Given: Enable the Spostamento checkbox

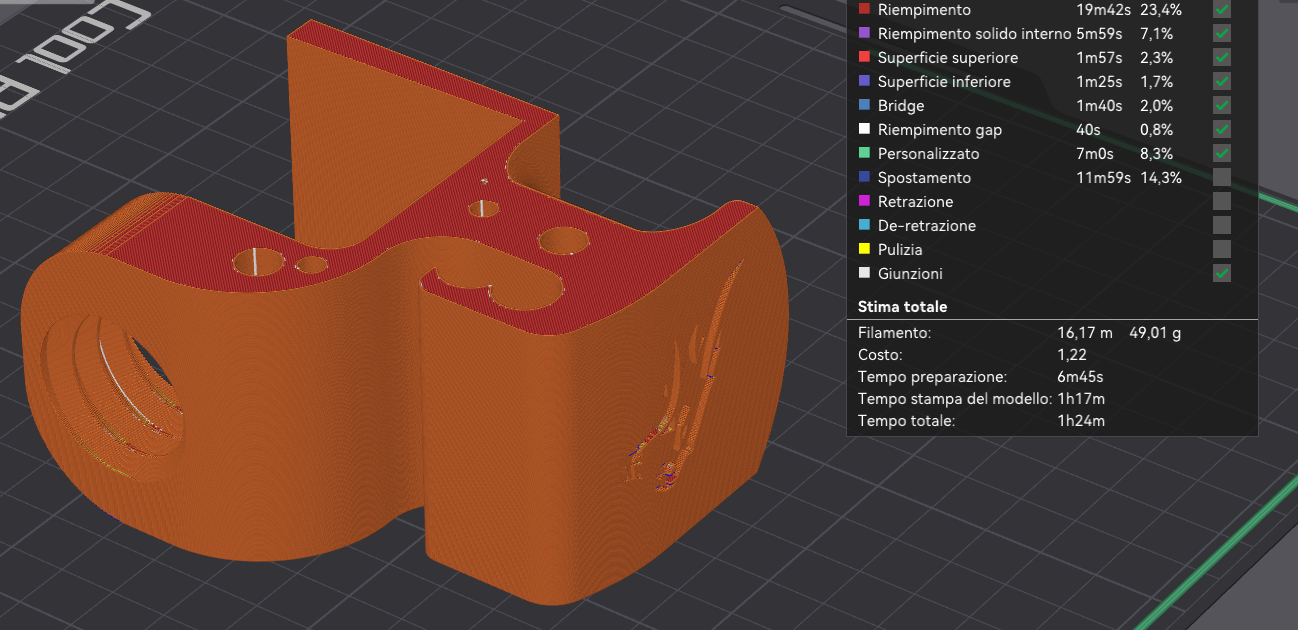Looking at the screenshot, I should (x=1222, y=178).
